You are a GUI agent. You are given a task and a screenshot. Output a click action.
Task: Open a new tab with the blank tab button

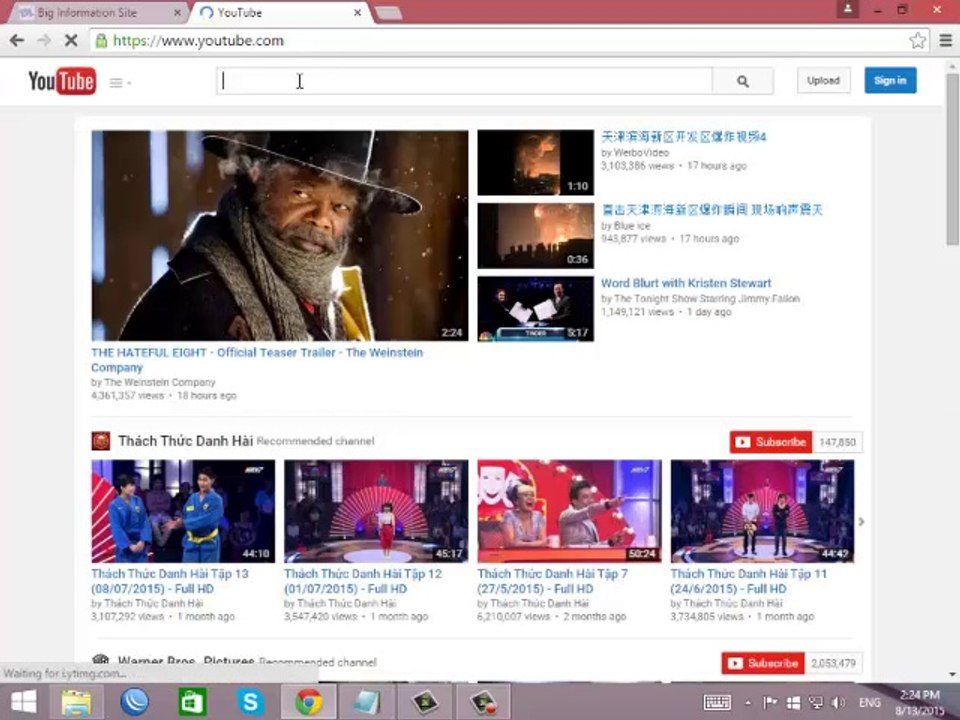click(x=388, y=13)
